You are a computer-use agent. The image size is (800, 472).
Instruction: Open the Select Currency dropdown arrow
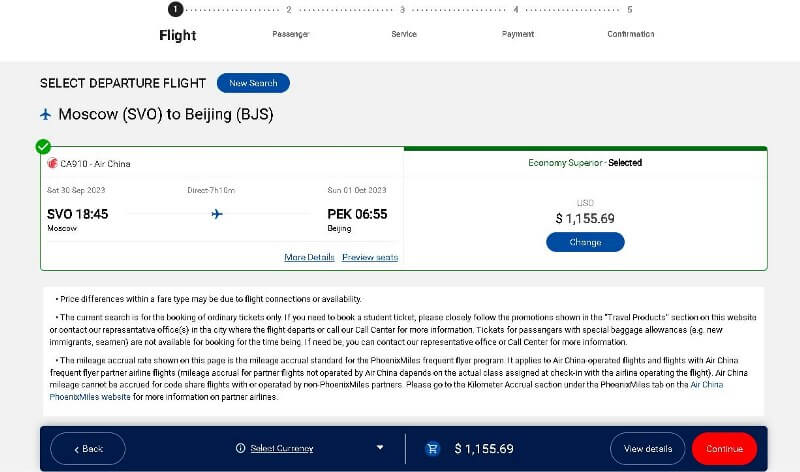point(380,448)
